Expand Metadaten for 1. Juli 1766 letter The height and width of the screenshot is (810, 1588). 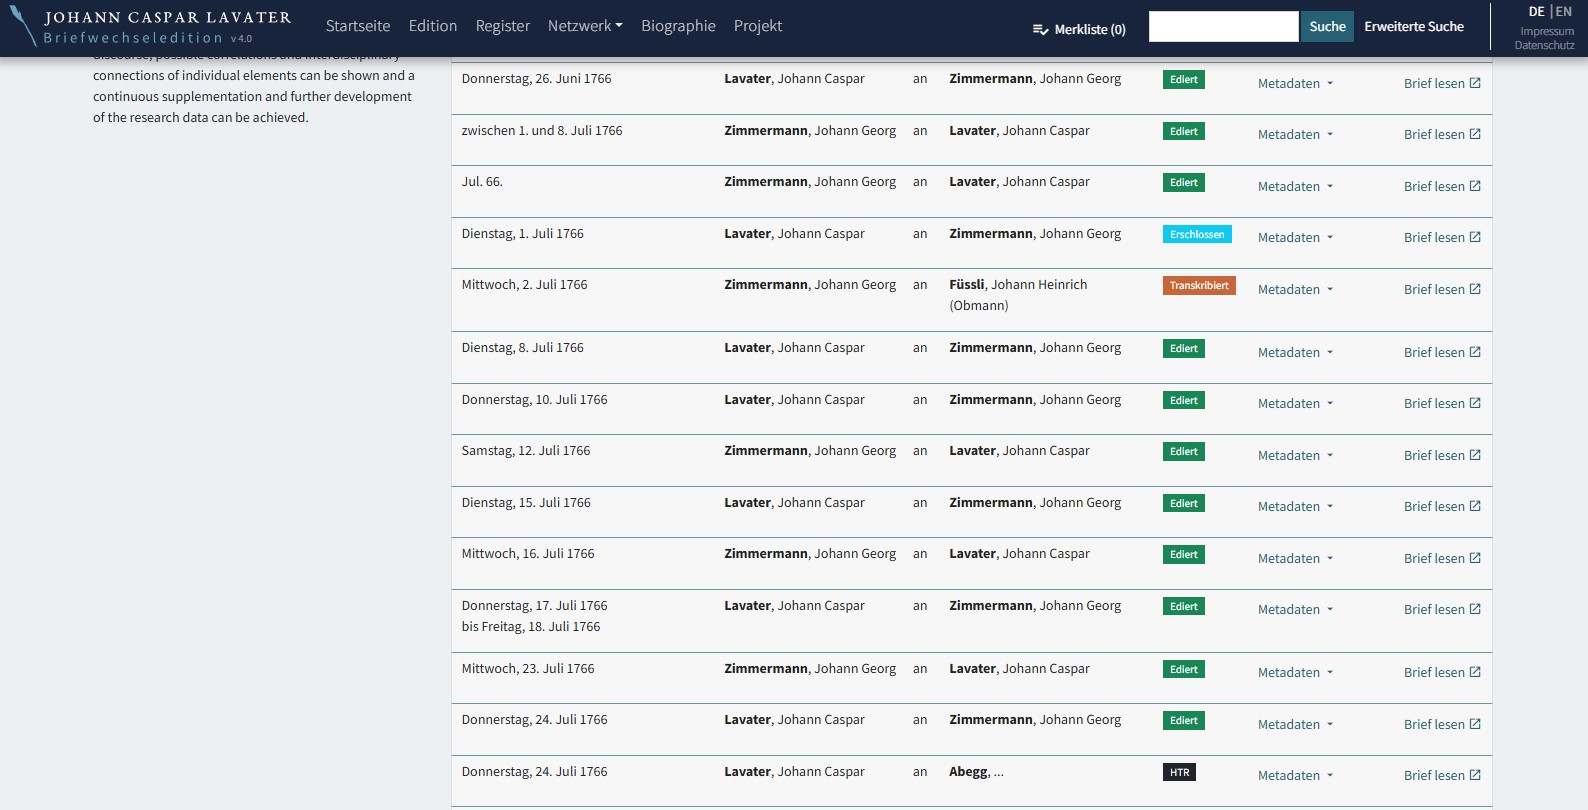click(1295, 237)
